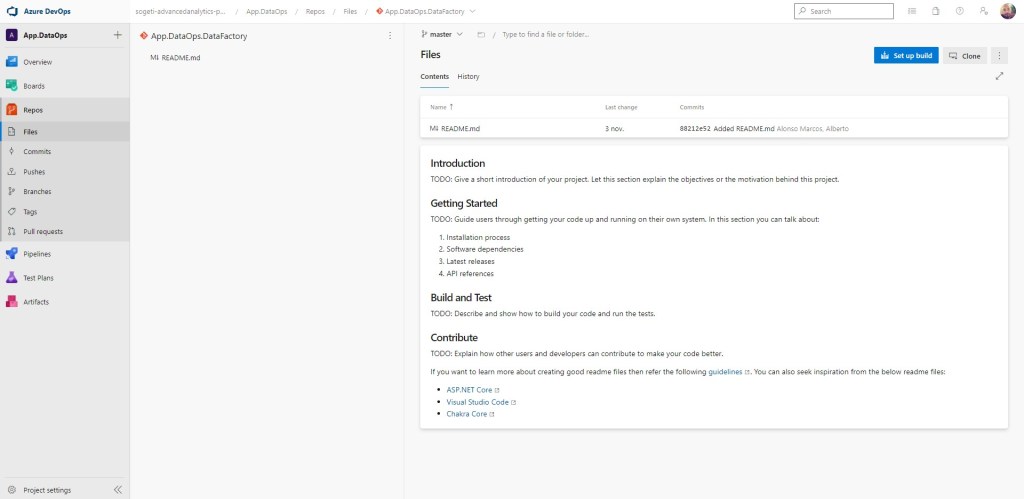
Task: Click the Set up build button
Action: (905, 56)
